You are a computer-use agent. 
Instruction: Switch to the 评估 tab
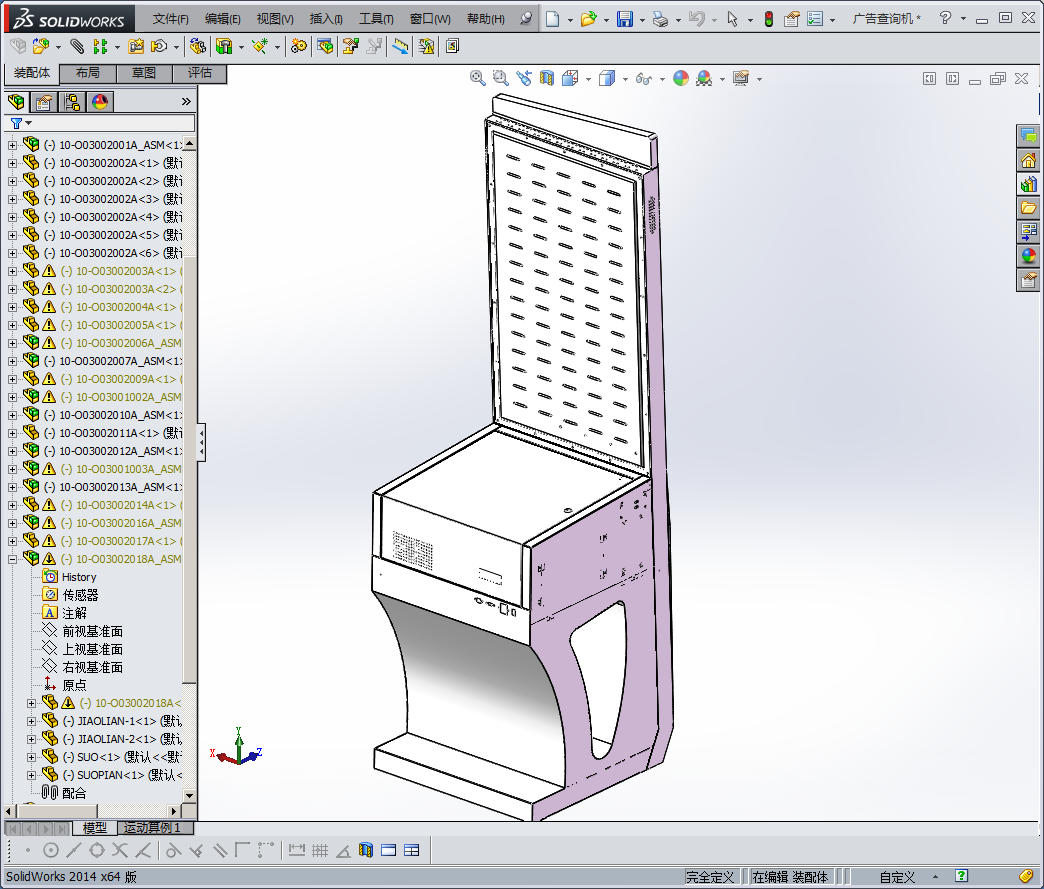point(200,73)
